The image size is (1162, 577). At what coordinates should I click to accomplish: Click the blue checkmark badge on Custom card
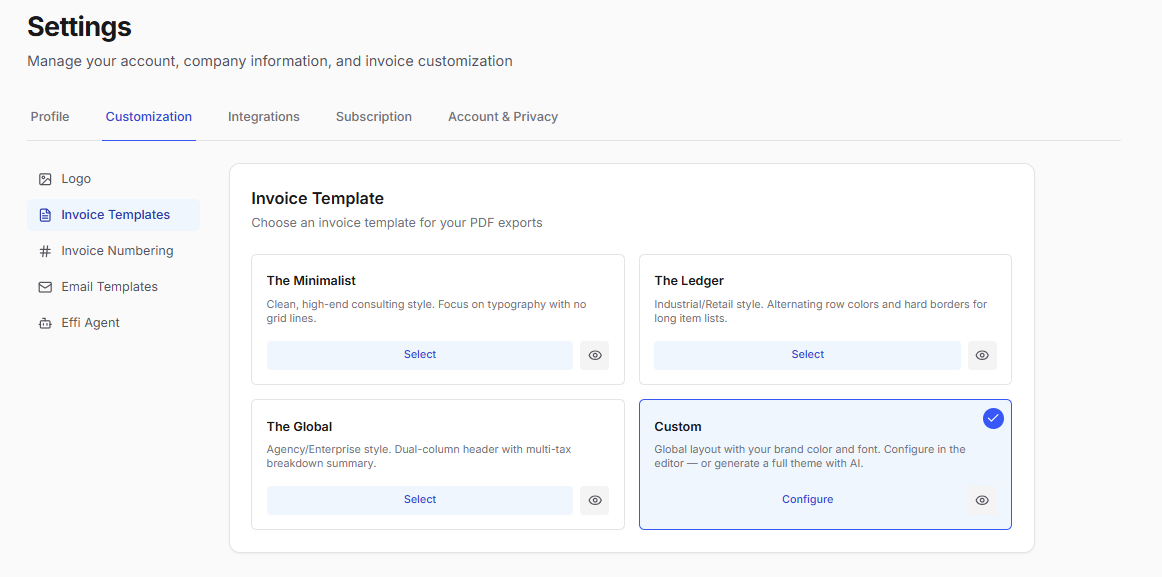click(x=993, y=418)
